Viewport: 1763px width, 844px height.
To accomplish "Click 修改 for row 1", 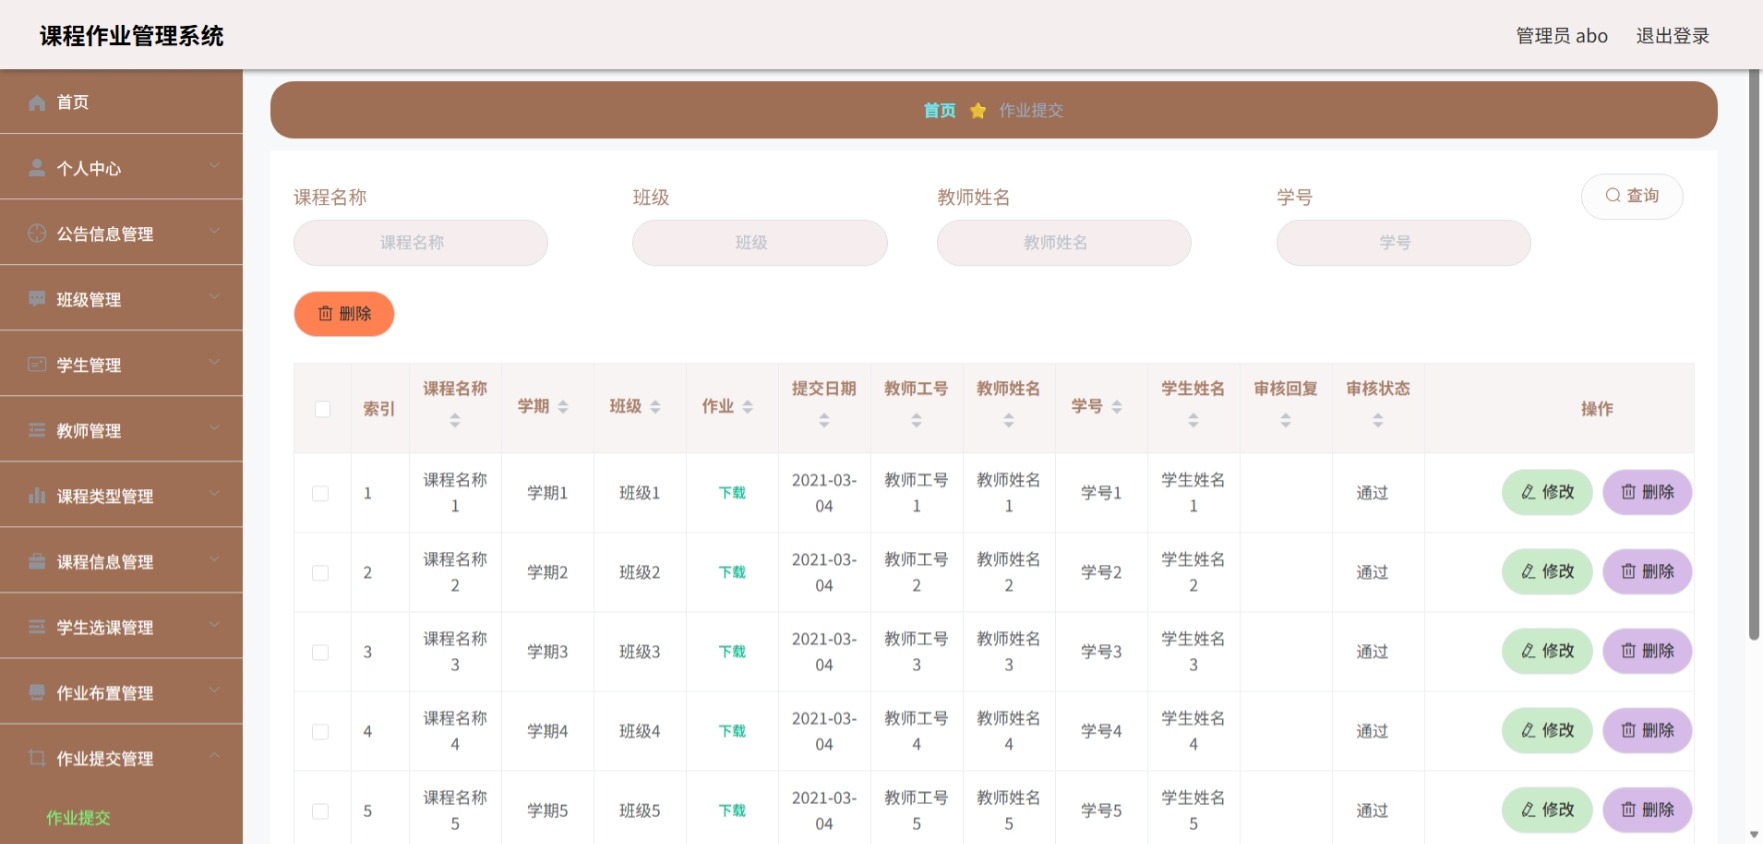I will (x=1547, y=492).
